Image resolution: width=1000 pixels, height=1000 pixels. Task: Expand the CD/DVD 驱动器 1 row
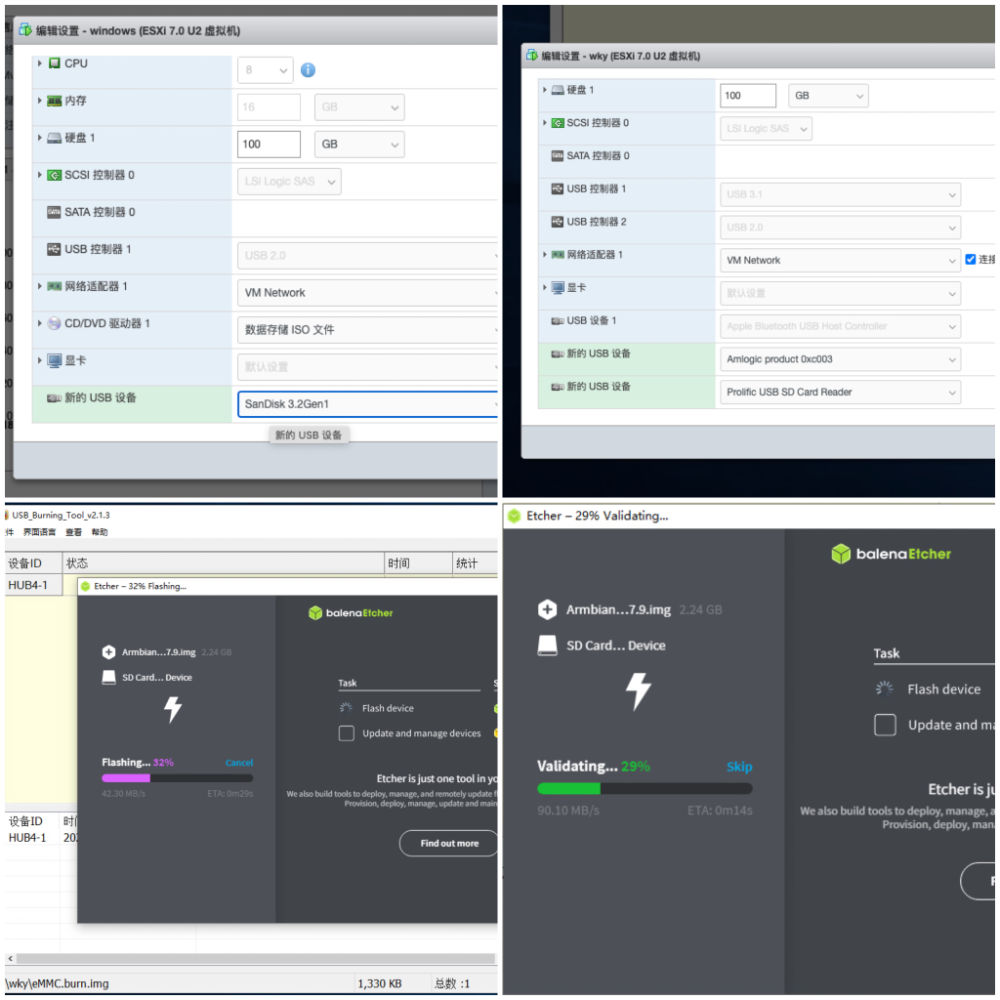pyautogui.click(x=40, y=323)
